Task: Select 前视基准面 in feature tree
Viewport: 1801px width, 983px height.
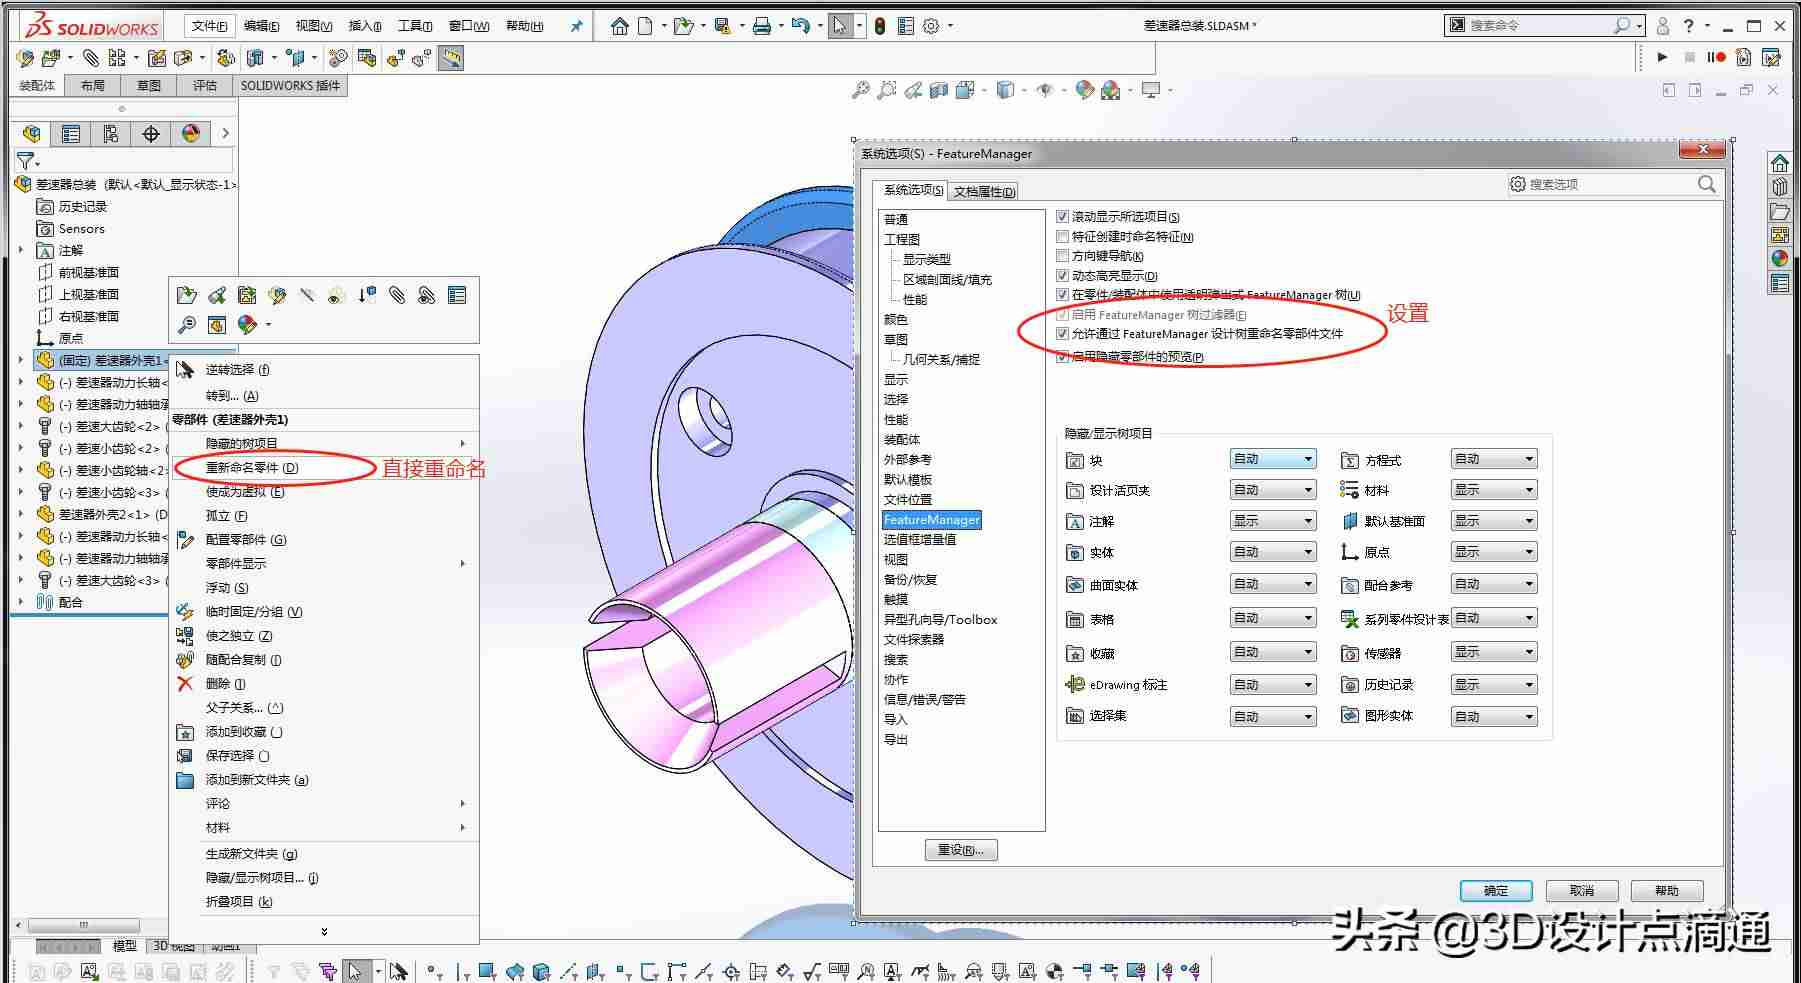Action: click(89, 272)
